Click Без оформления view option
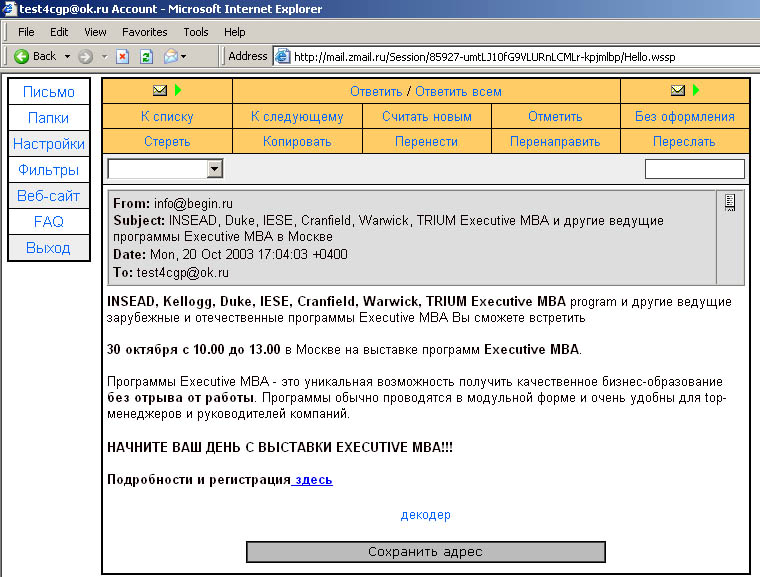 click(x=685, y=116)
